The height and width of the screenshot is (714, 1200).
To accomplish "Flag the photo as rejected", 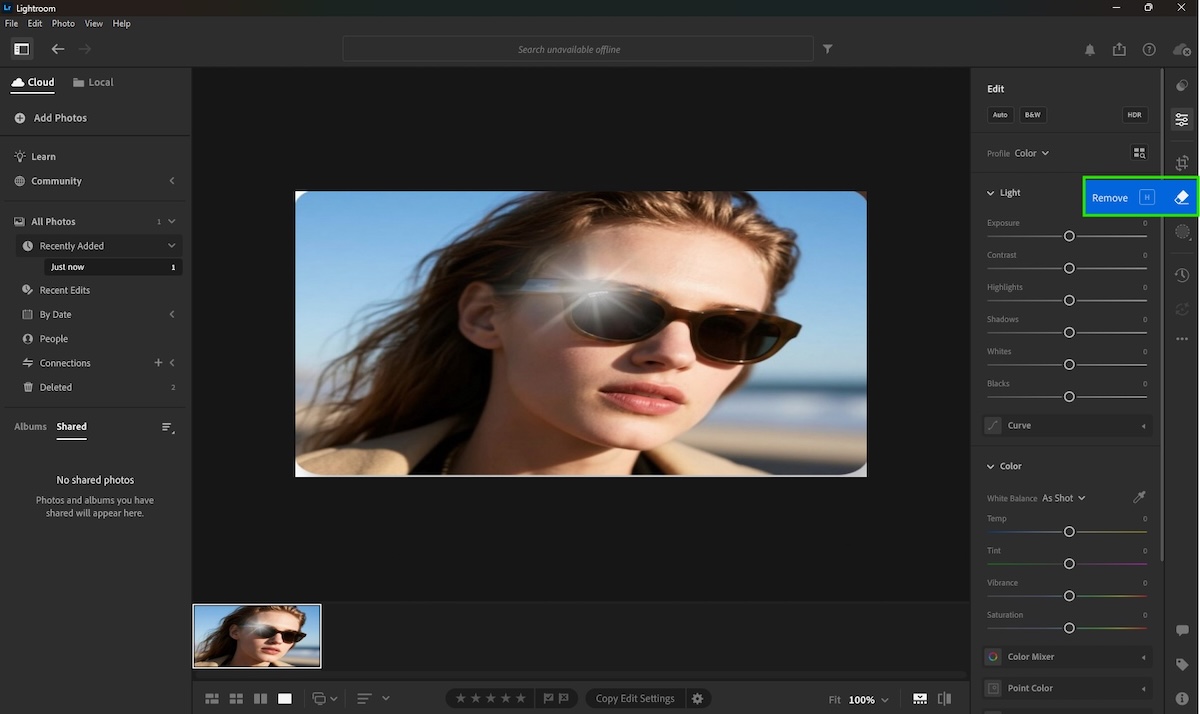I will point(563,698).
